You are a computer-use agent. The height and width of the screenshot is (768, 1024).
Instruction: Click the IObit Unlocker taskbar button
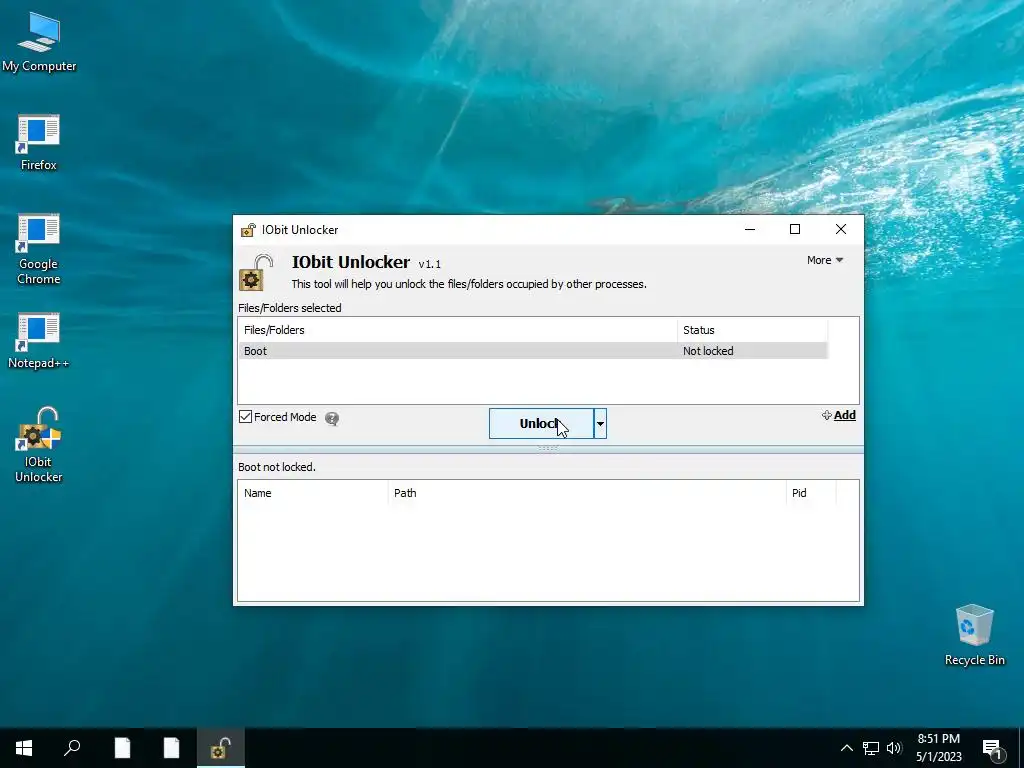pos(221,748)
